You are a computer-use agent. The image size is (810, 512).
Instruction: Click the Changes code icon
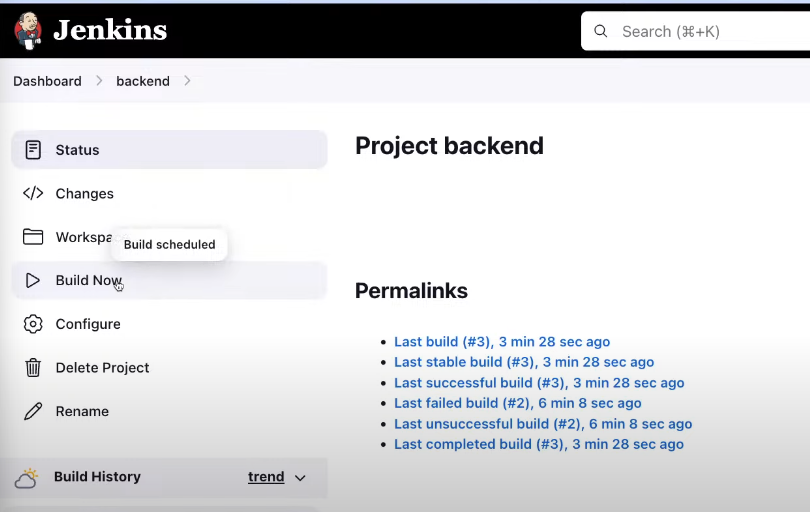tap(33, 193)
